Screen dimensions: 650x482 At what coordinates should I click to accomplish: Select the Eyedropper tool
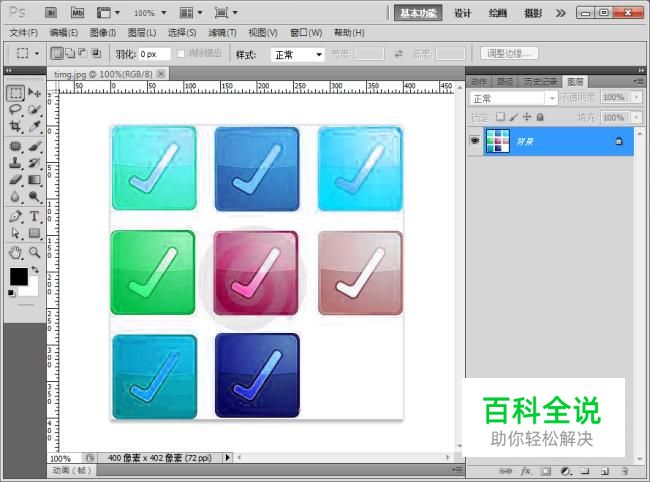(x=35, y=126)
